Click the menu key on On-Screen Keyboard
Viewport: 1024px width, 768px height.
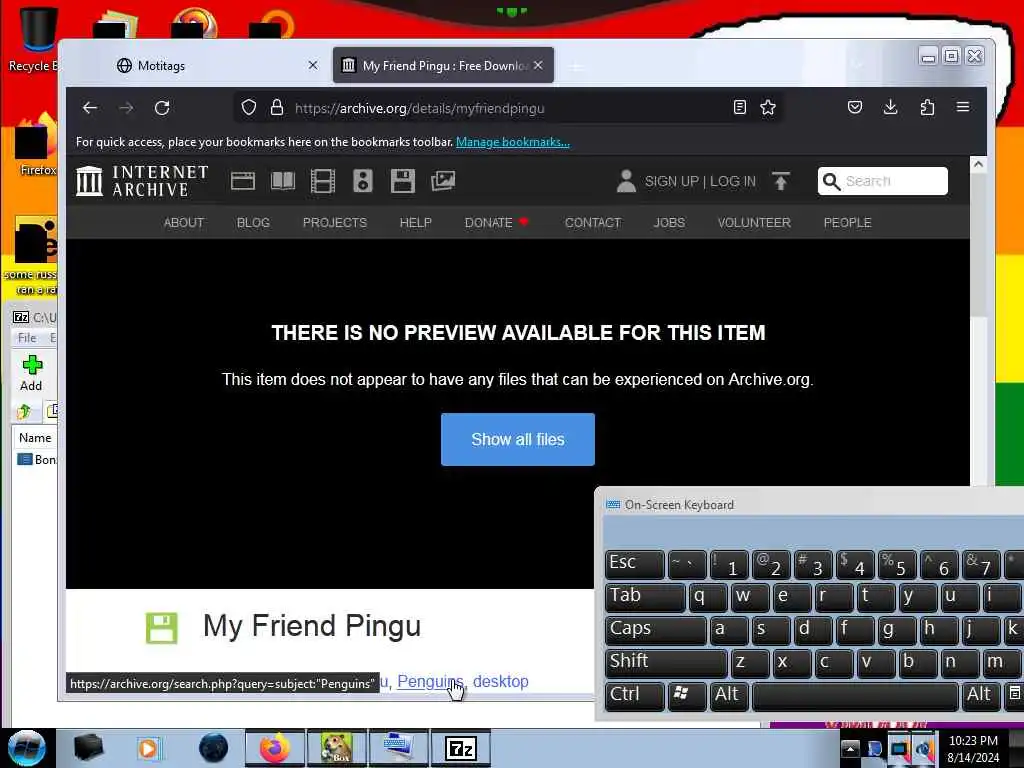click(x=1014, y=696)
